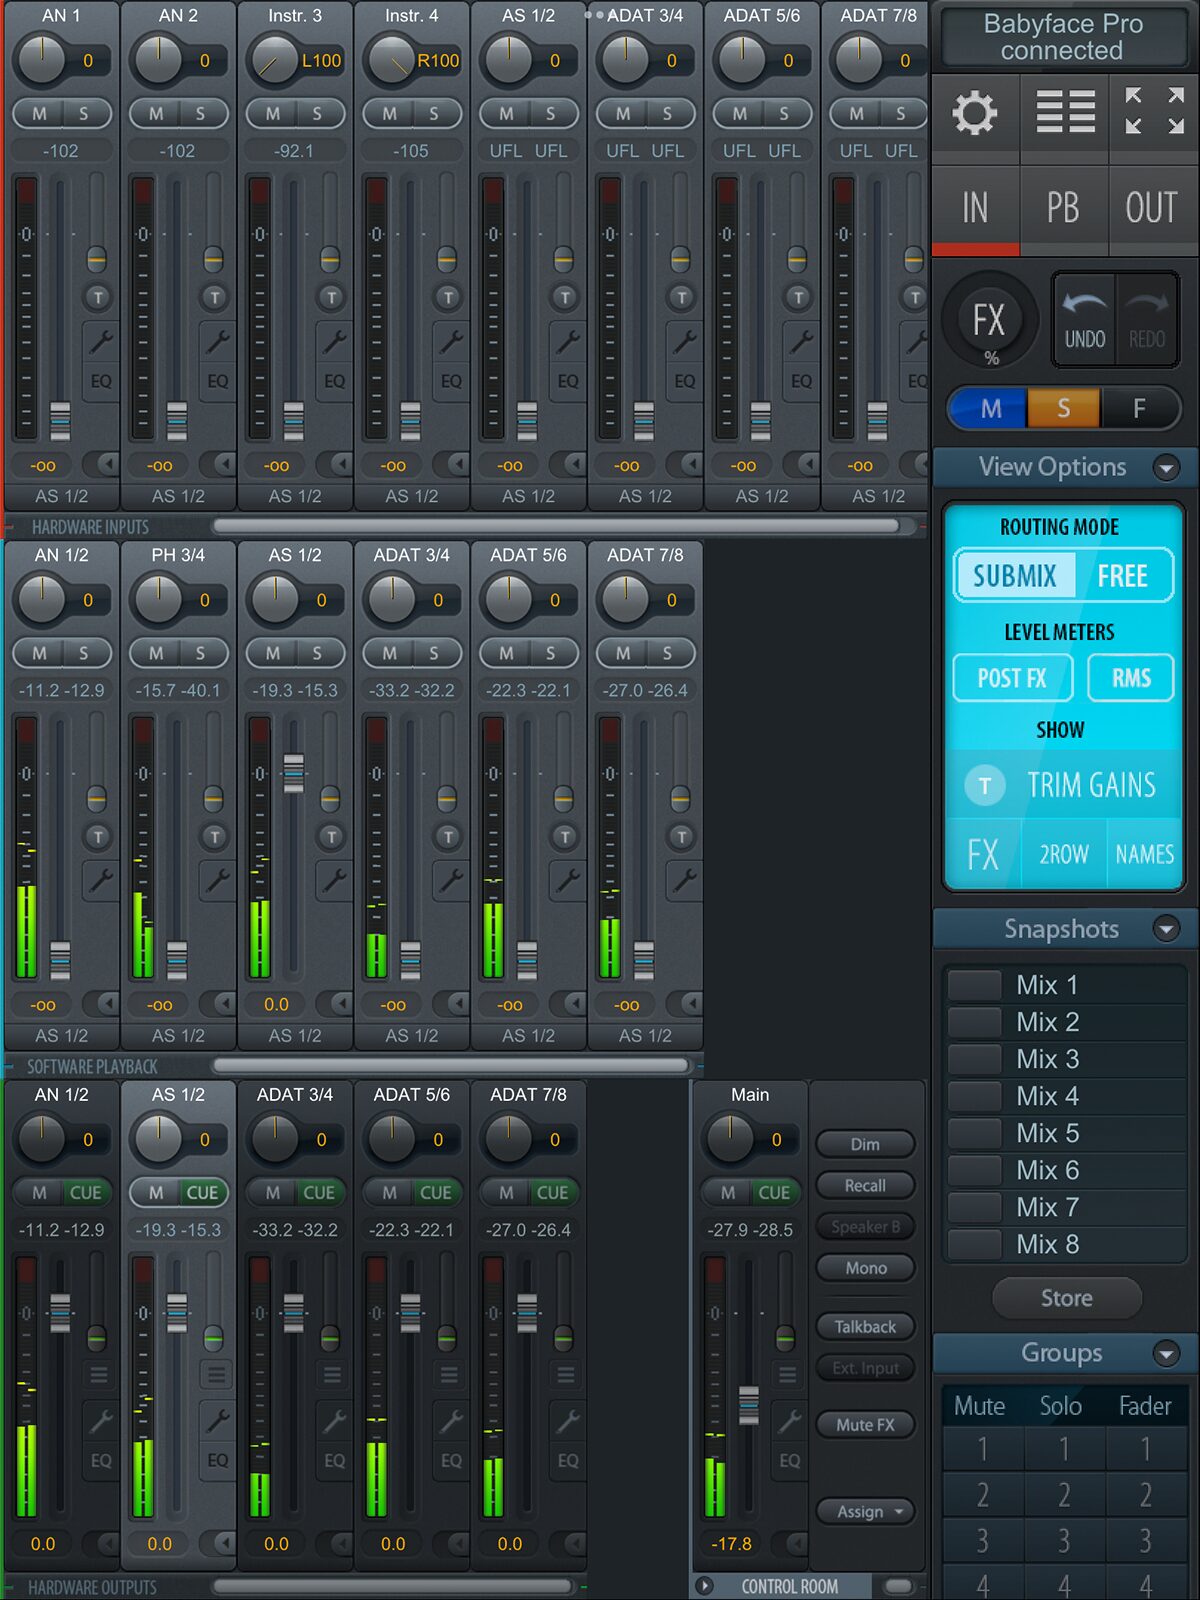Screen dimensions: 1200x1600
Task: Open wrench settings on Instr. 4 input
Action: [x=450, y=342]
